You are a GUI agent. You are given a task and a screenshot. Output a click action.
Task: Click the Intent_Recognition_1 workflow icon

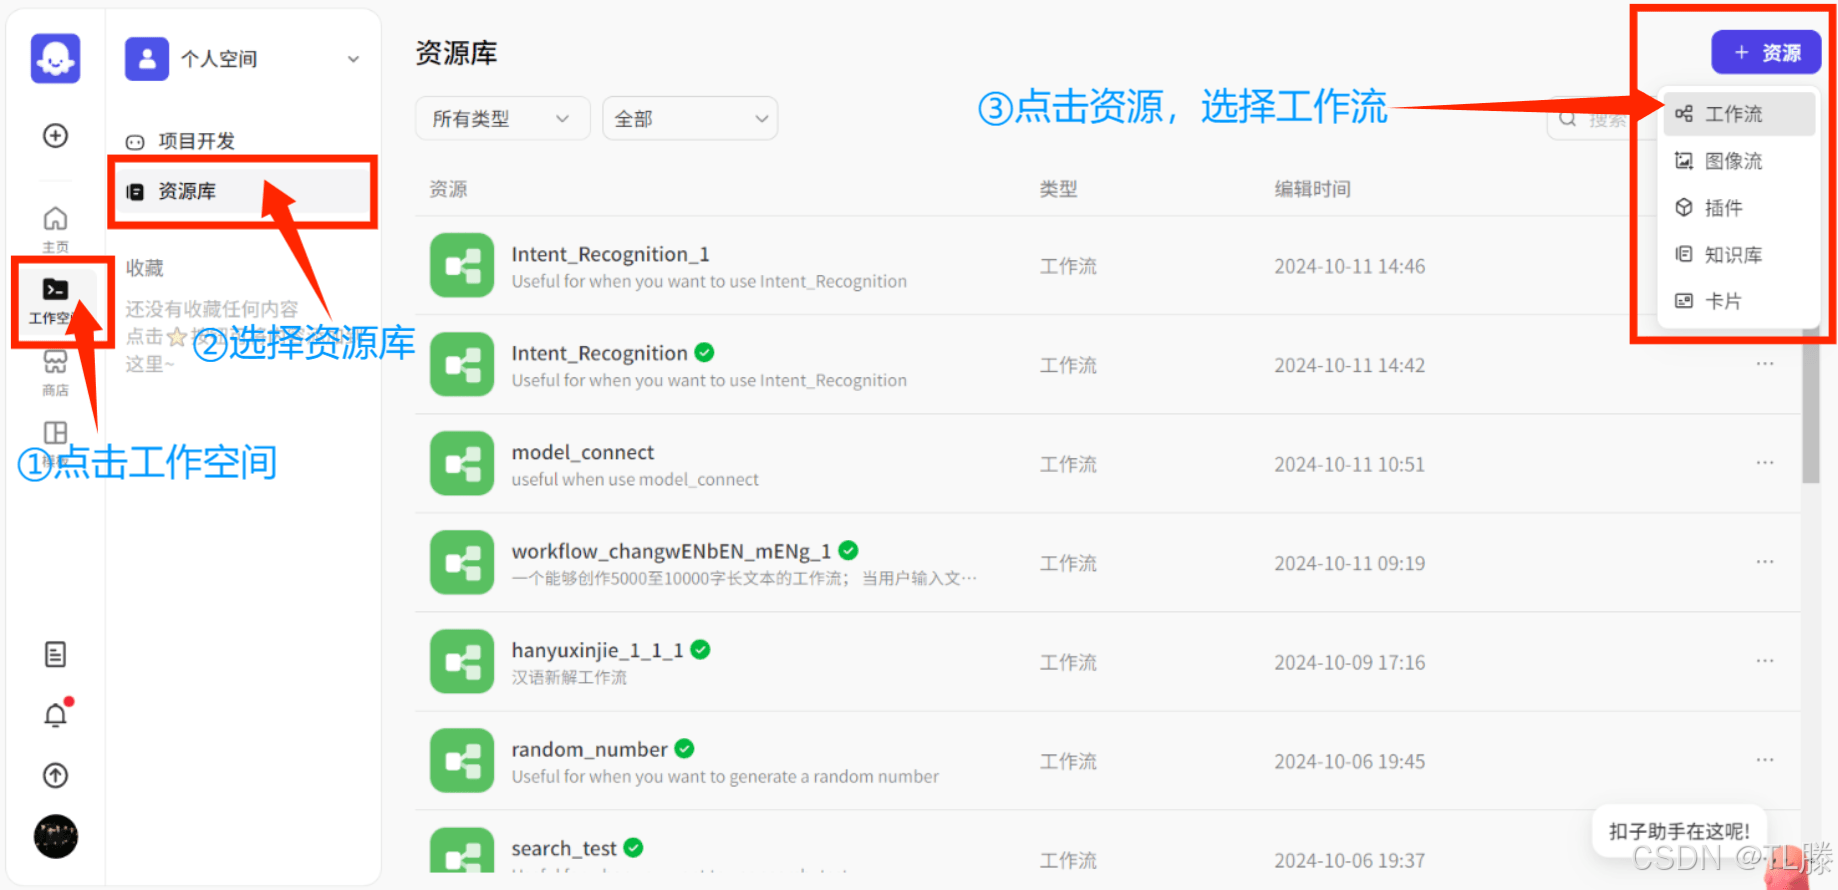tap(462, 265)
